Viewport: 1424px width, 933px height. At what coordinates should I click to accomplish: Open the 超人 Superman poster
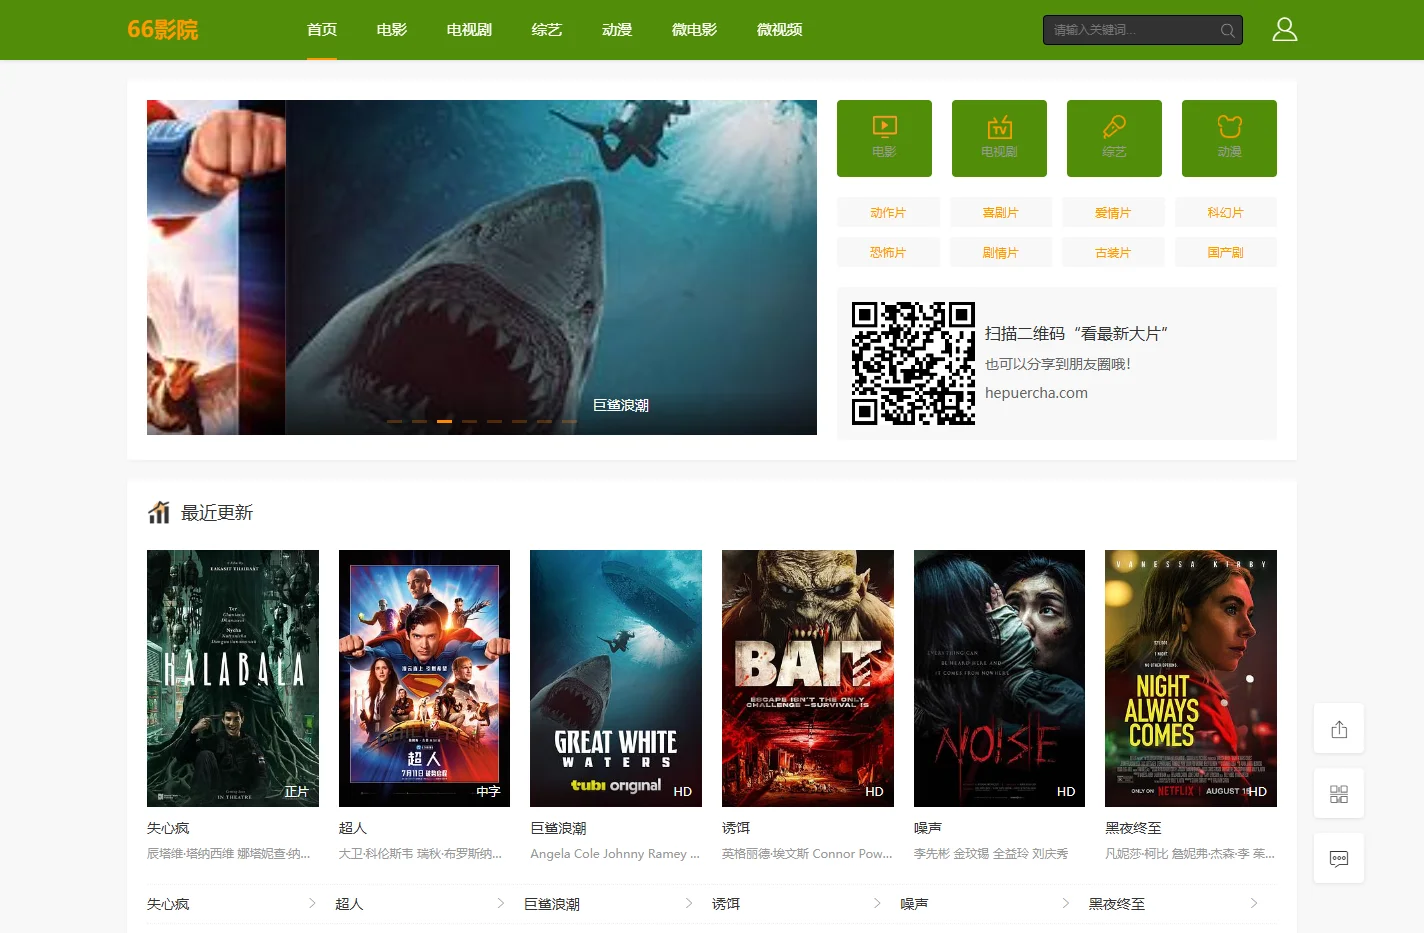click(x=424, y=678)
